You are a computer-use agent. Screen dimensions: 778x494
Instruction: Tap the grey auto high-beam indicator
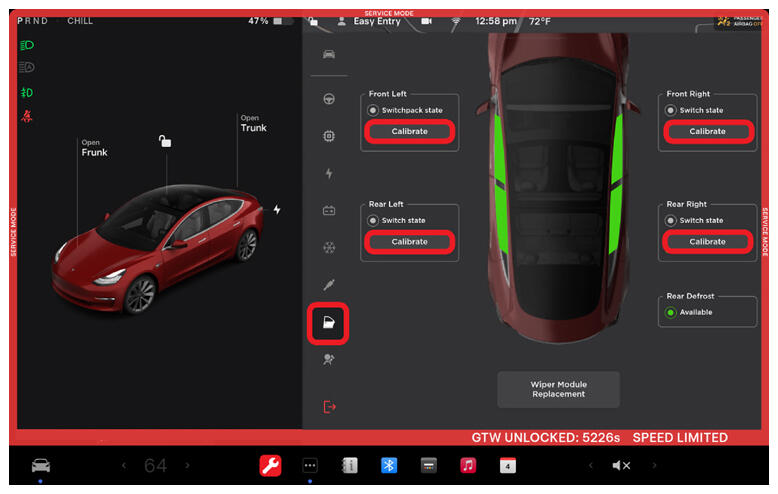click(x=27, y=67)
